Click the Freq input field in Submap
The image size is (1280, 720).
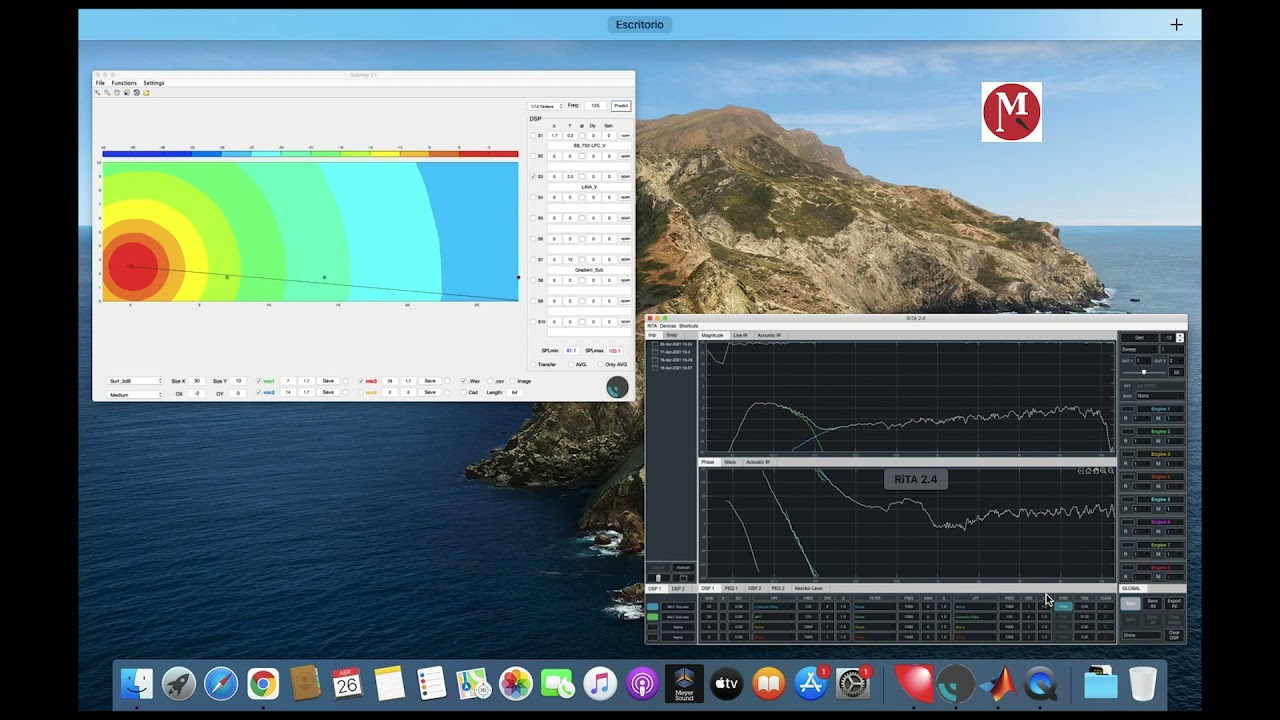(596, 106)
